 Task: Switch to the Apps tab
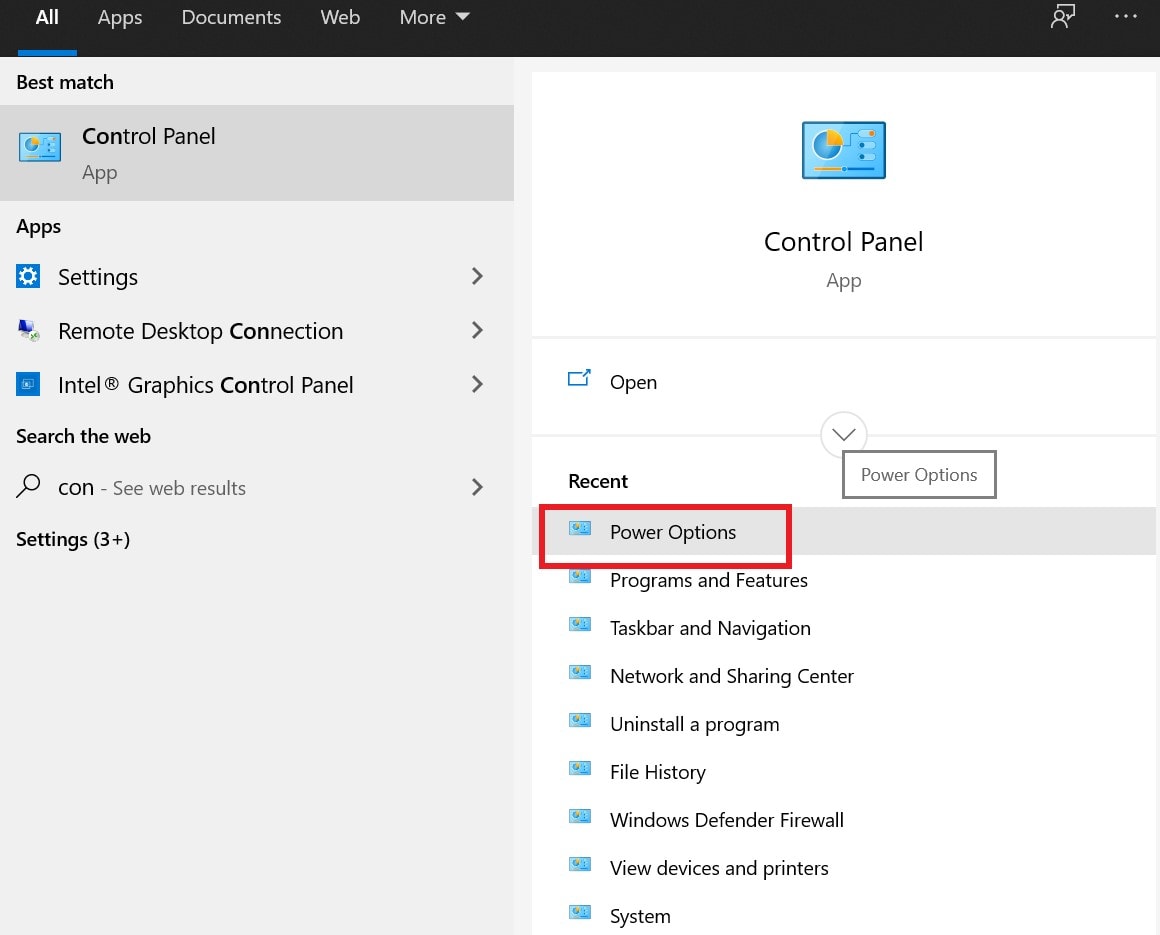pyautogui.click(x=120, y=17)
